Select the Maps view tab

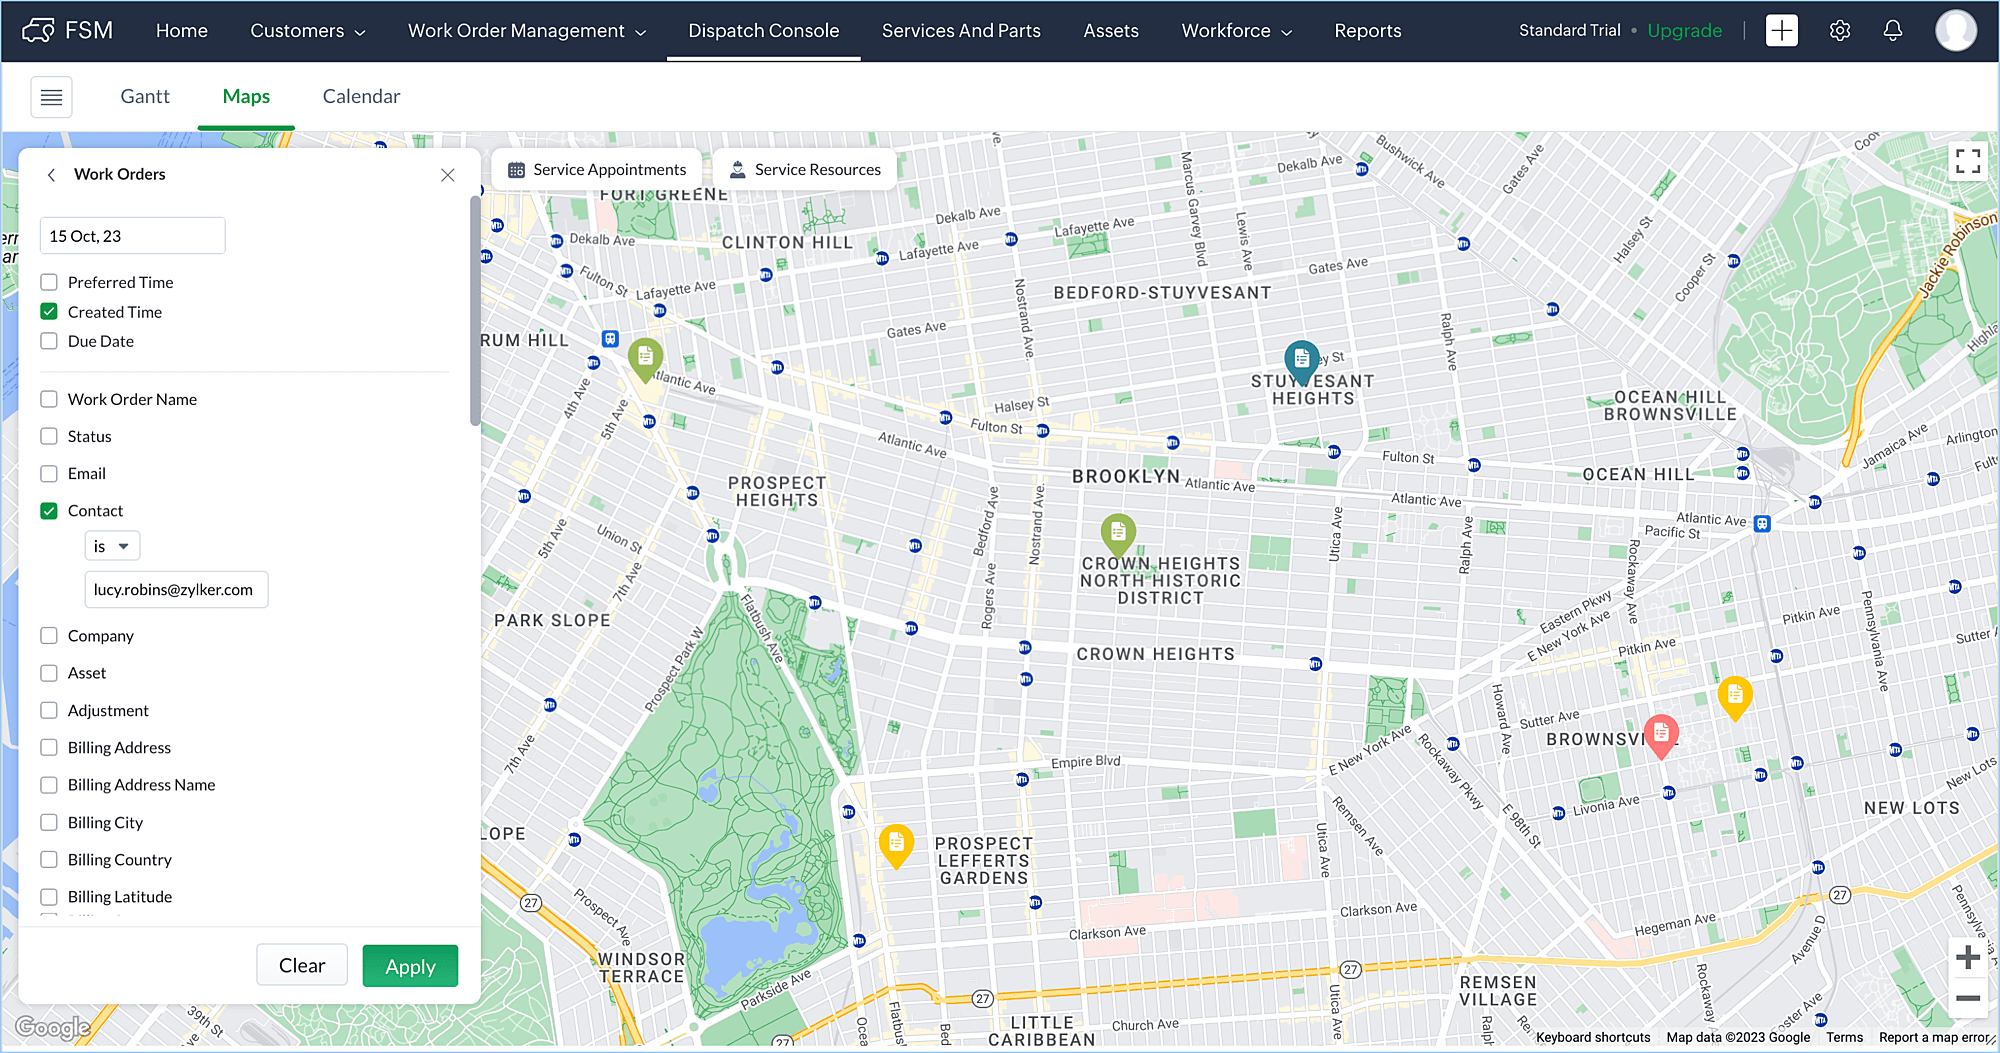pyautogui.click(x=246, y=96)
